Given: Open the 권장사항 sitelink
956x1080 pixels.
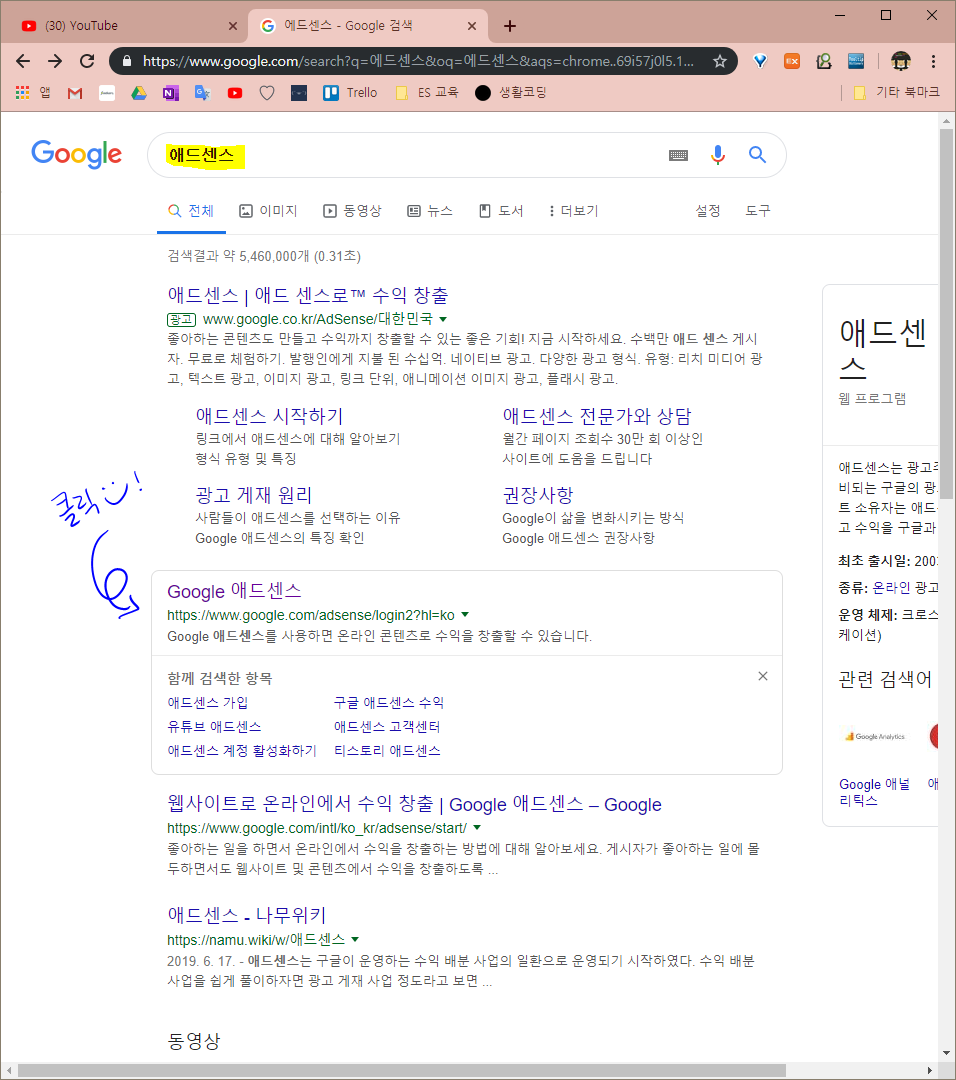Looking at the screenshot, I should point(537,495).
